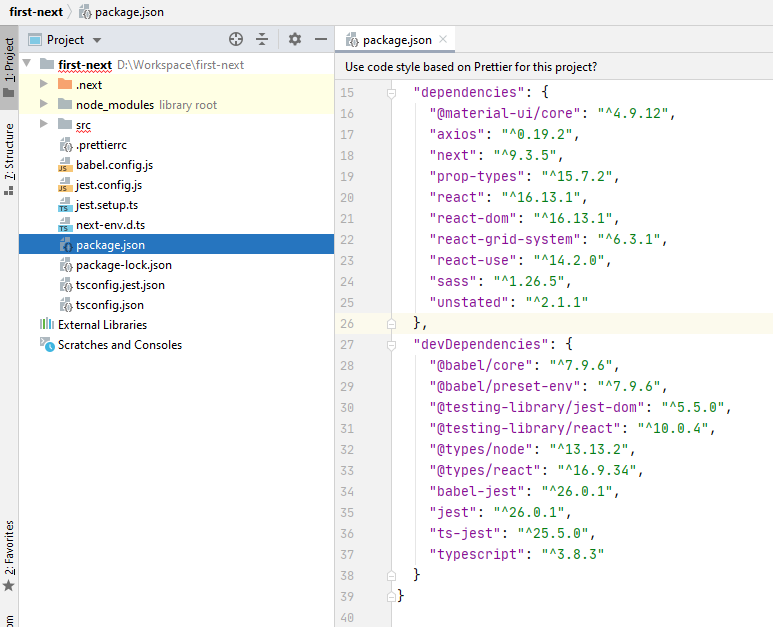Click the babel.config.js JS file icon
This screenshot has height=627, width=773.
65,165
